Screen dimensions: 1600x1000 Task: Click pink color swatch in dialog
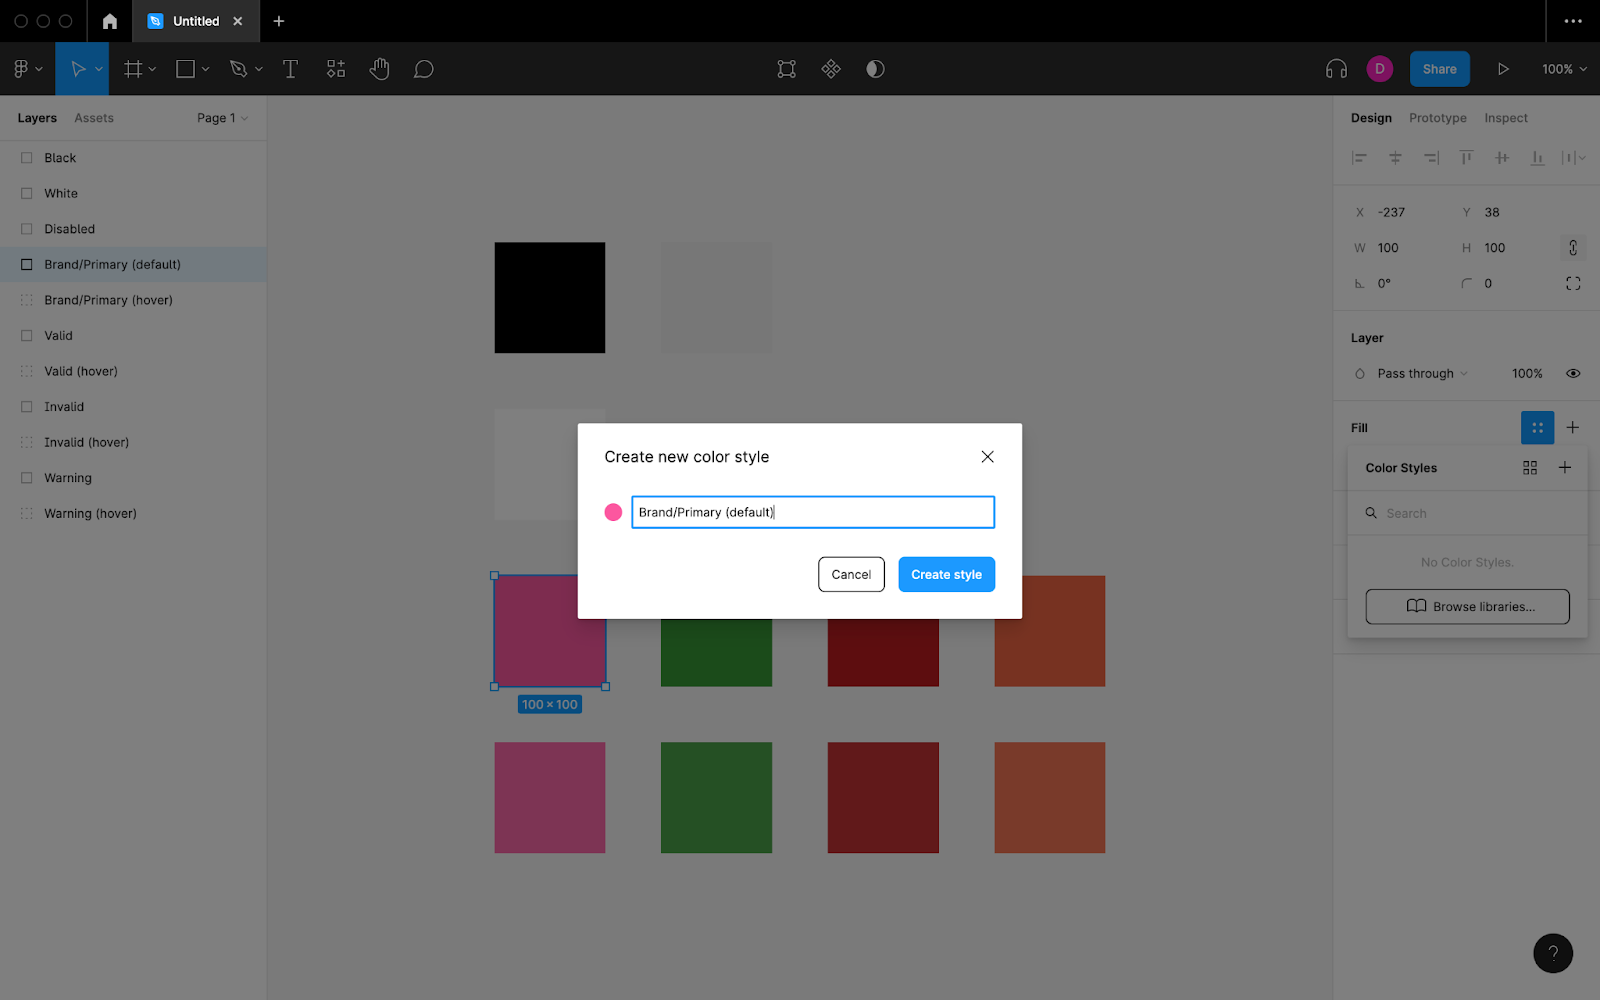coord(613,513)
